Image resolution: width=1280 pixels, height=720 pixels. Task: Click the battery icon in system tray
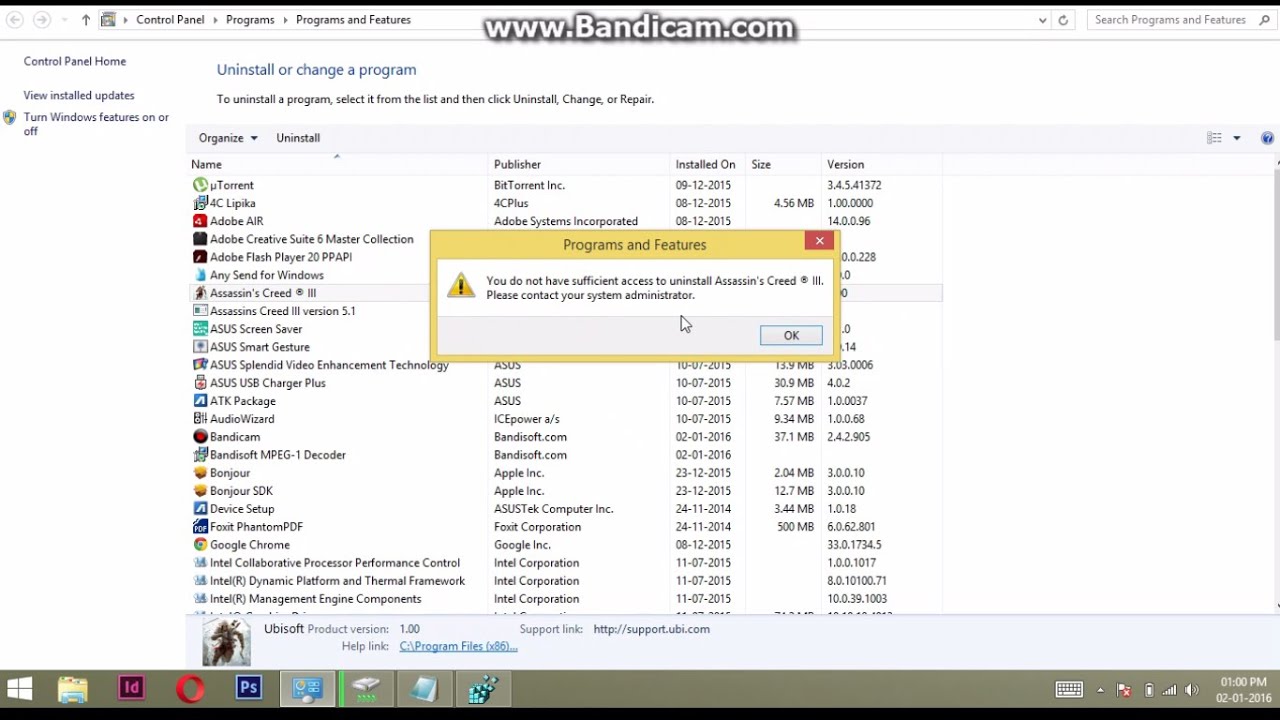pyautogui.click(x=1148, y=690)
